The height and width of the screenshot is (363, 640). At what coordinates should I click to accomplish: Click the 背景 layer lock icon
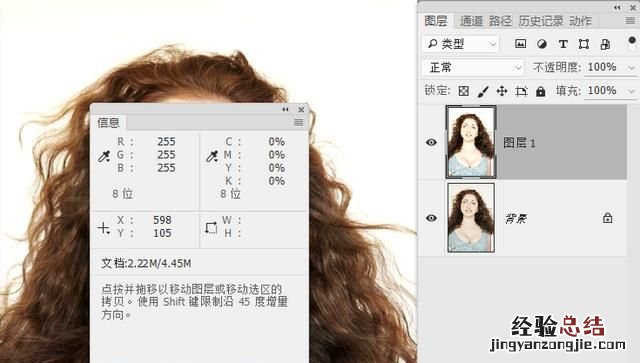(607, 218)
